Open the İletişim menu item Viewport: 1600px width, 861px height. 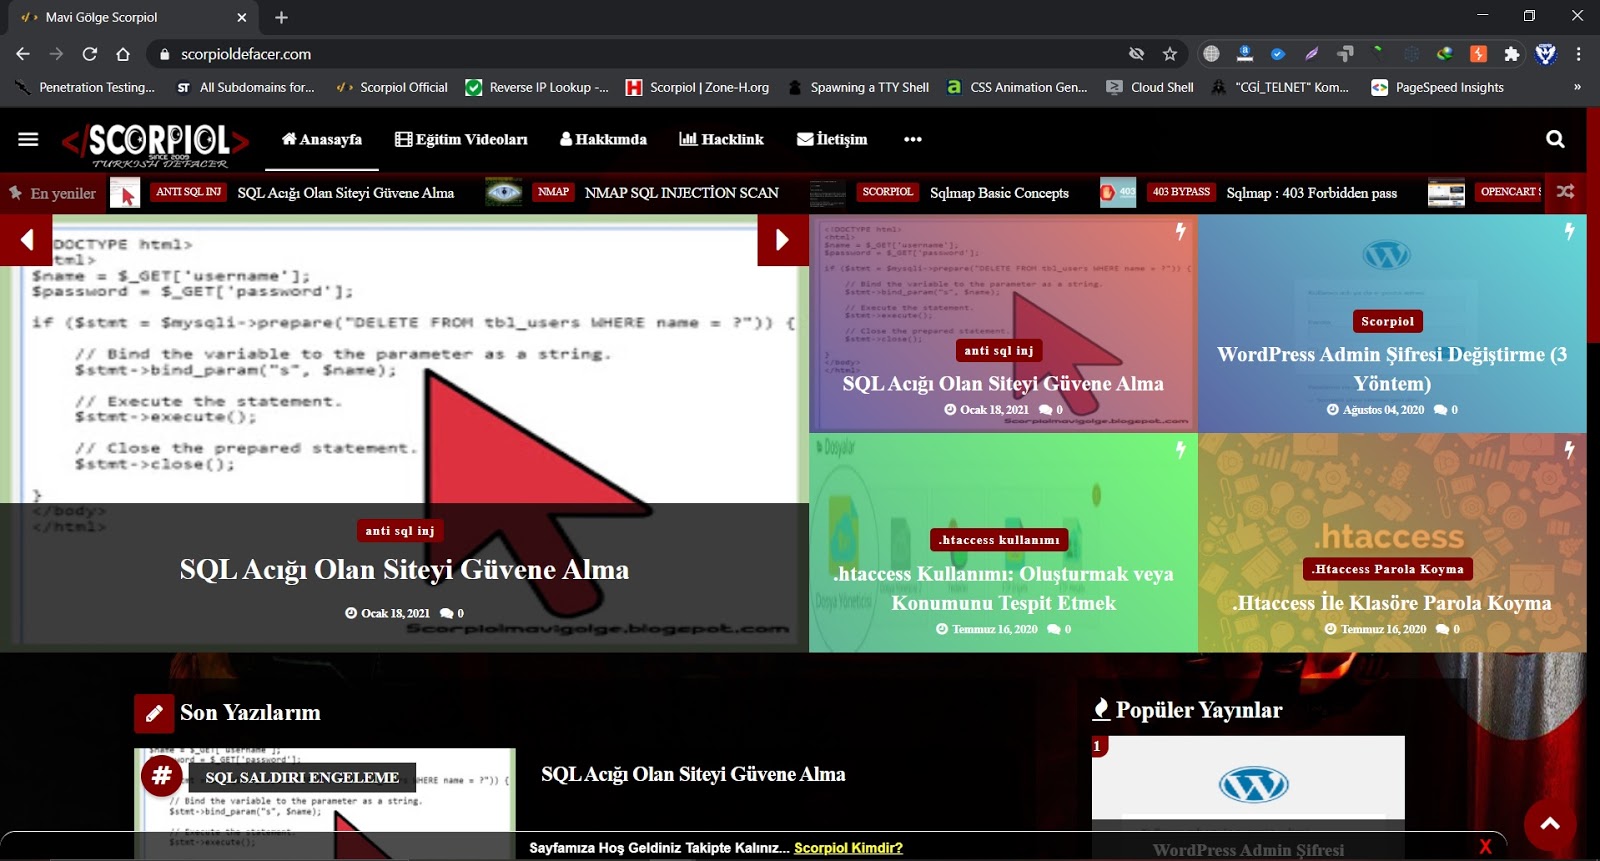pos(832,139)
